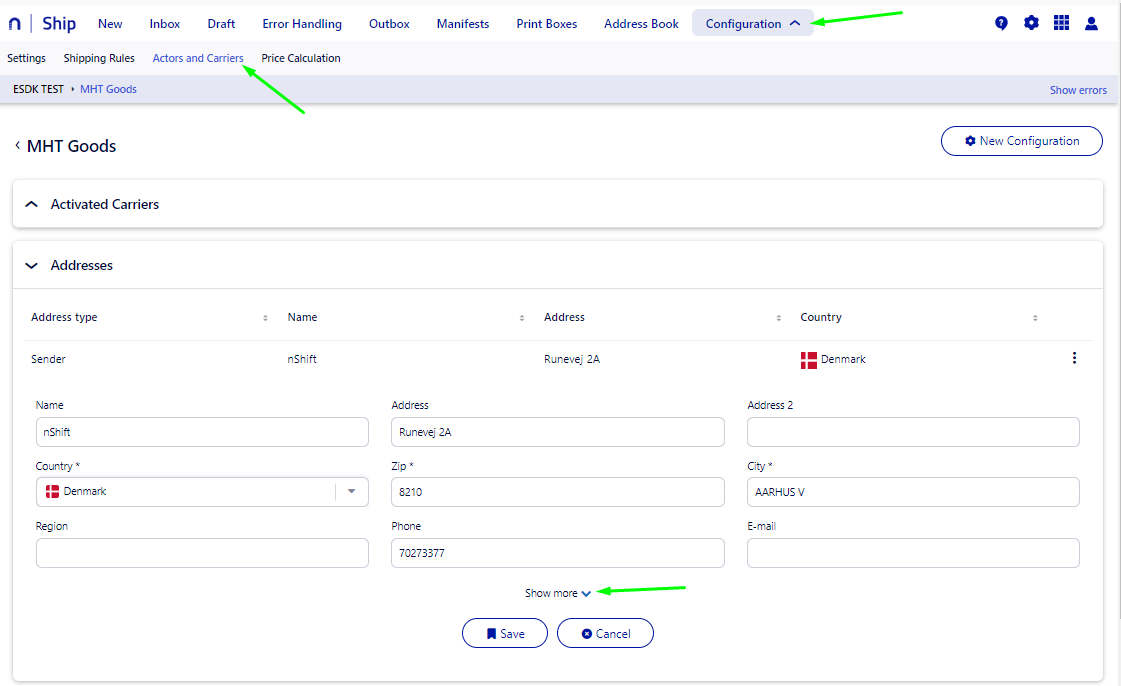
Task: Click the New Configuration button
Action: coord(1021,141)
